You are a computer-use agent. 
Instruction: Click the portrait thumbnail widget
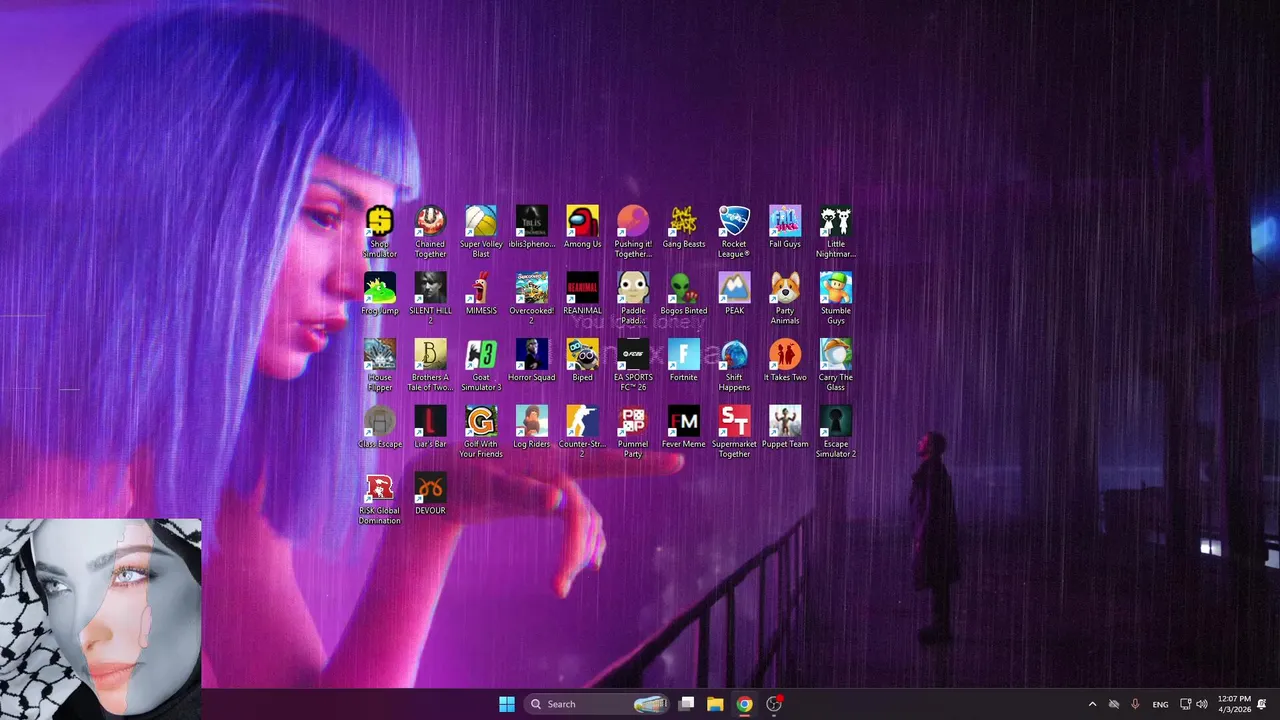coord(100,617)
